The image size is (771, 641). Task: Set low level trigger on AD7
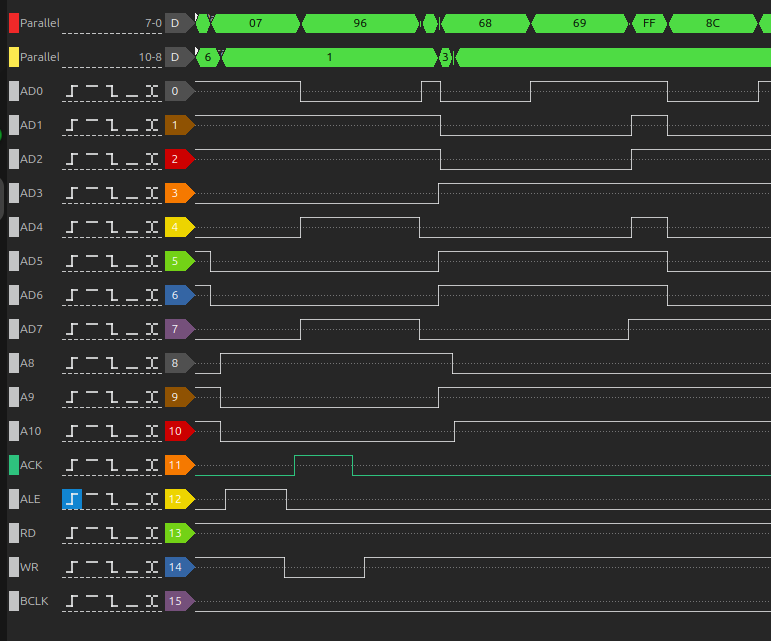pyautogui.click(x=132, y=329)
